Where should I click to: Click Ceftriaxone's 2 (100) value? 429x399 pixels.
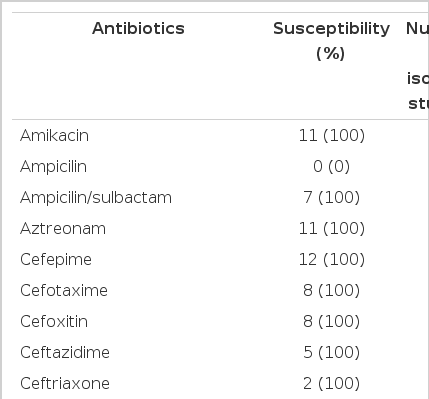tap(331, 383)
